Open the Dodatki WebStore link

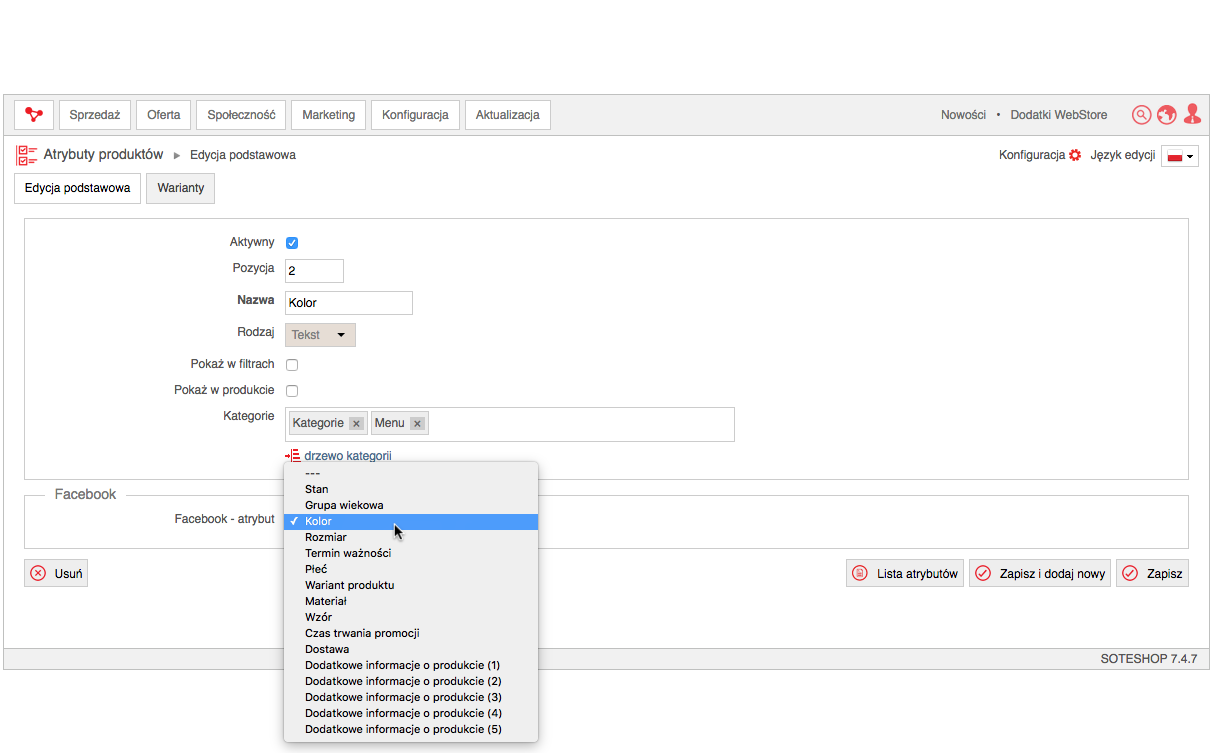(x=1059, y=115)
